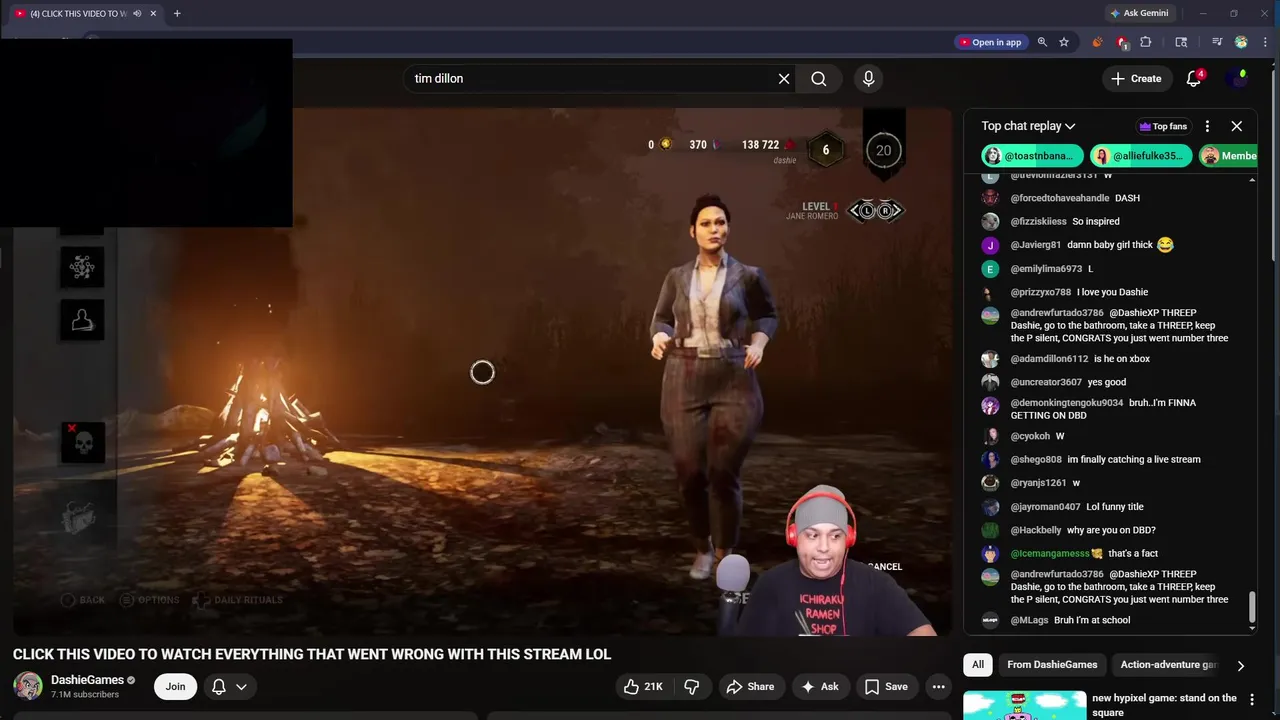Open the Top fans button
The image size is (1280, 720).
click(1163, 126)
